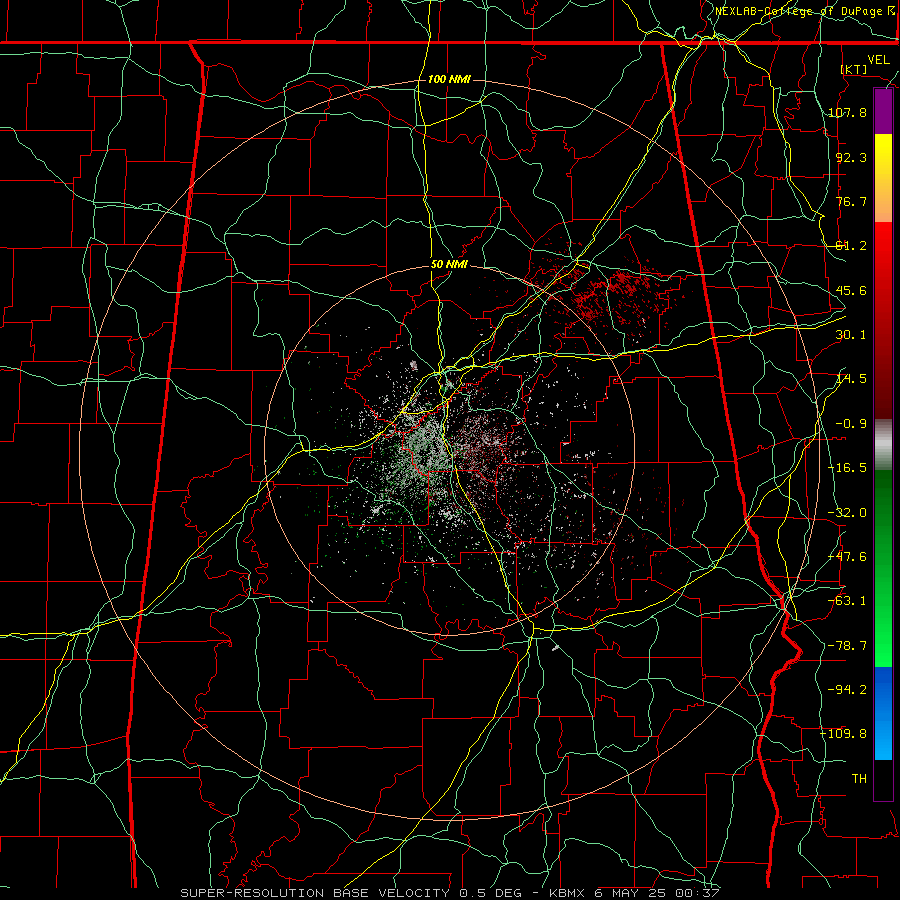
Task: Click the 14.5 velocity scale value
Action: coord(851,379)
